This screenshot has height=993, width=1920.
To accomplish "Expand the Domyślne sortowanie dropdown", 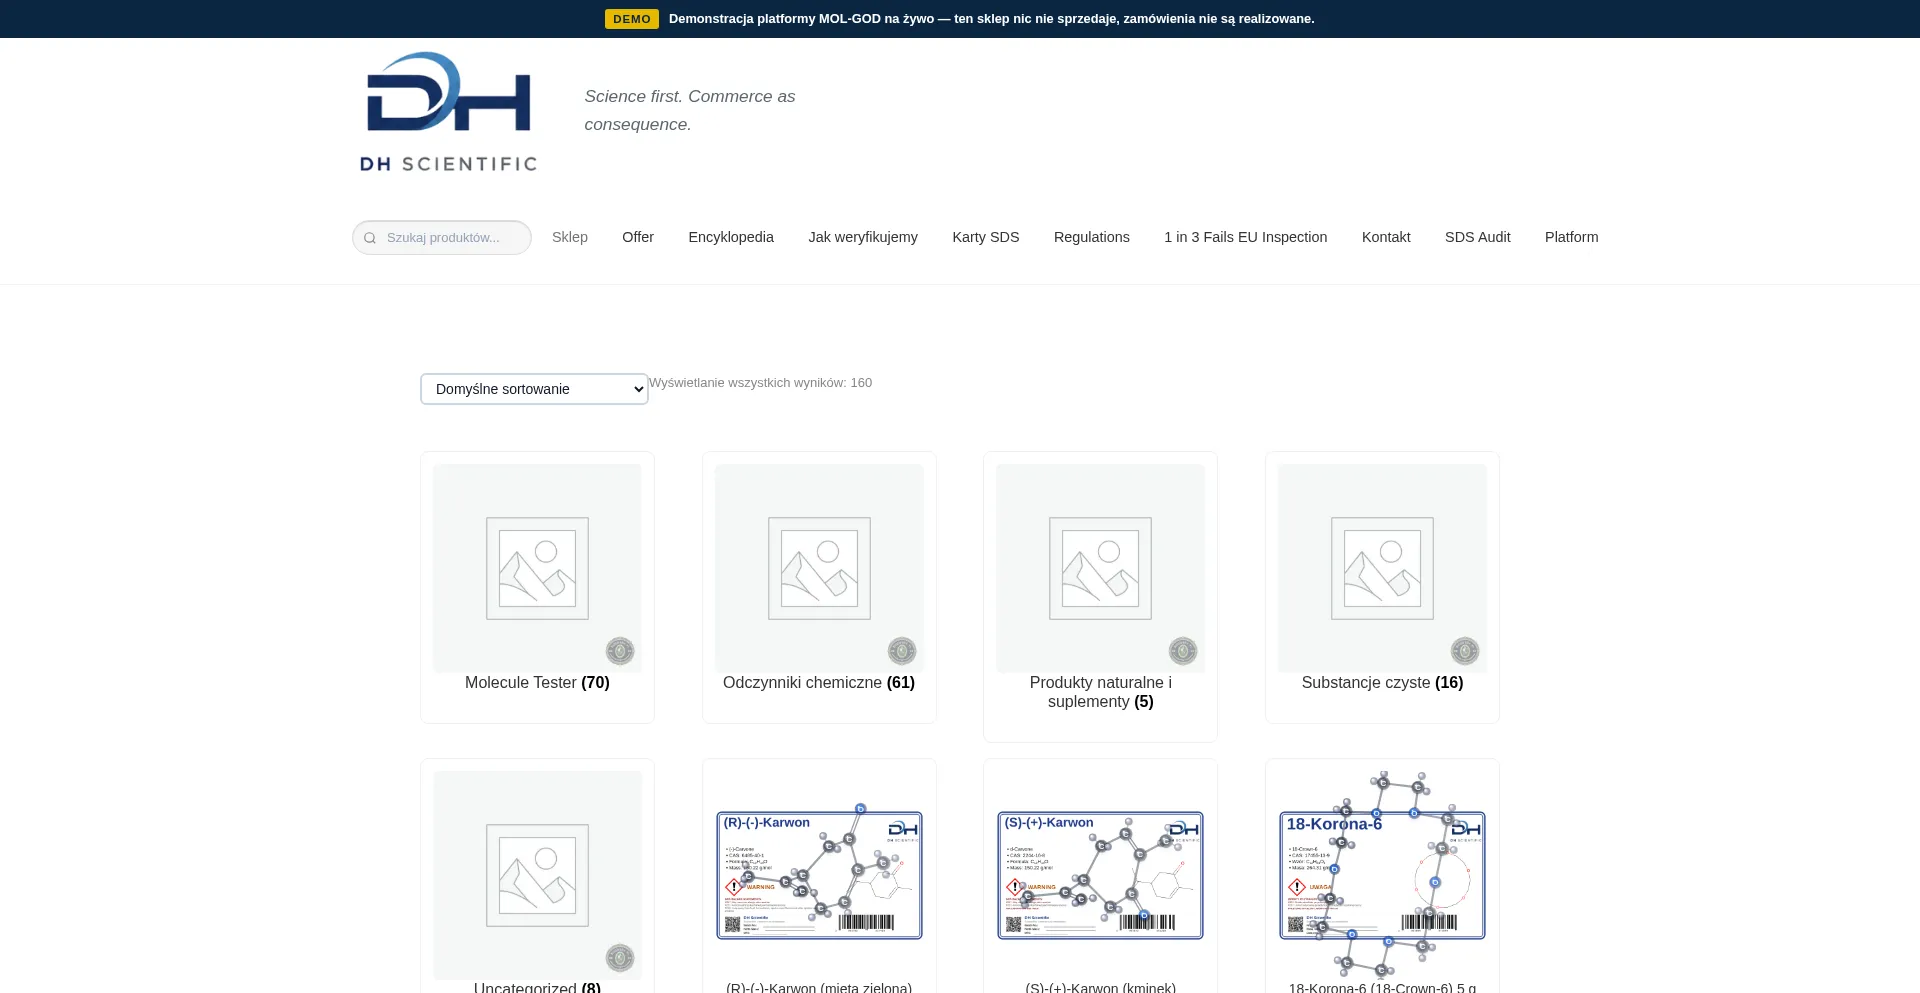I will click(x=534, y=389).
